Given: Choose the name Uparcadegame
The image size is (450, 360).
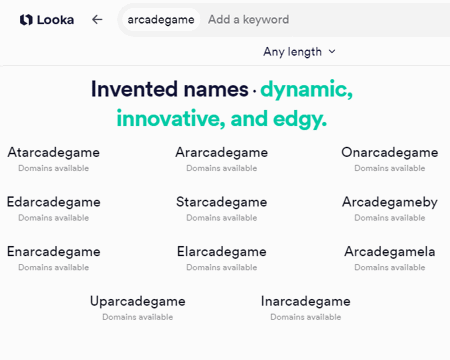Looking at the screenshot, I should (x=138, y=301).
